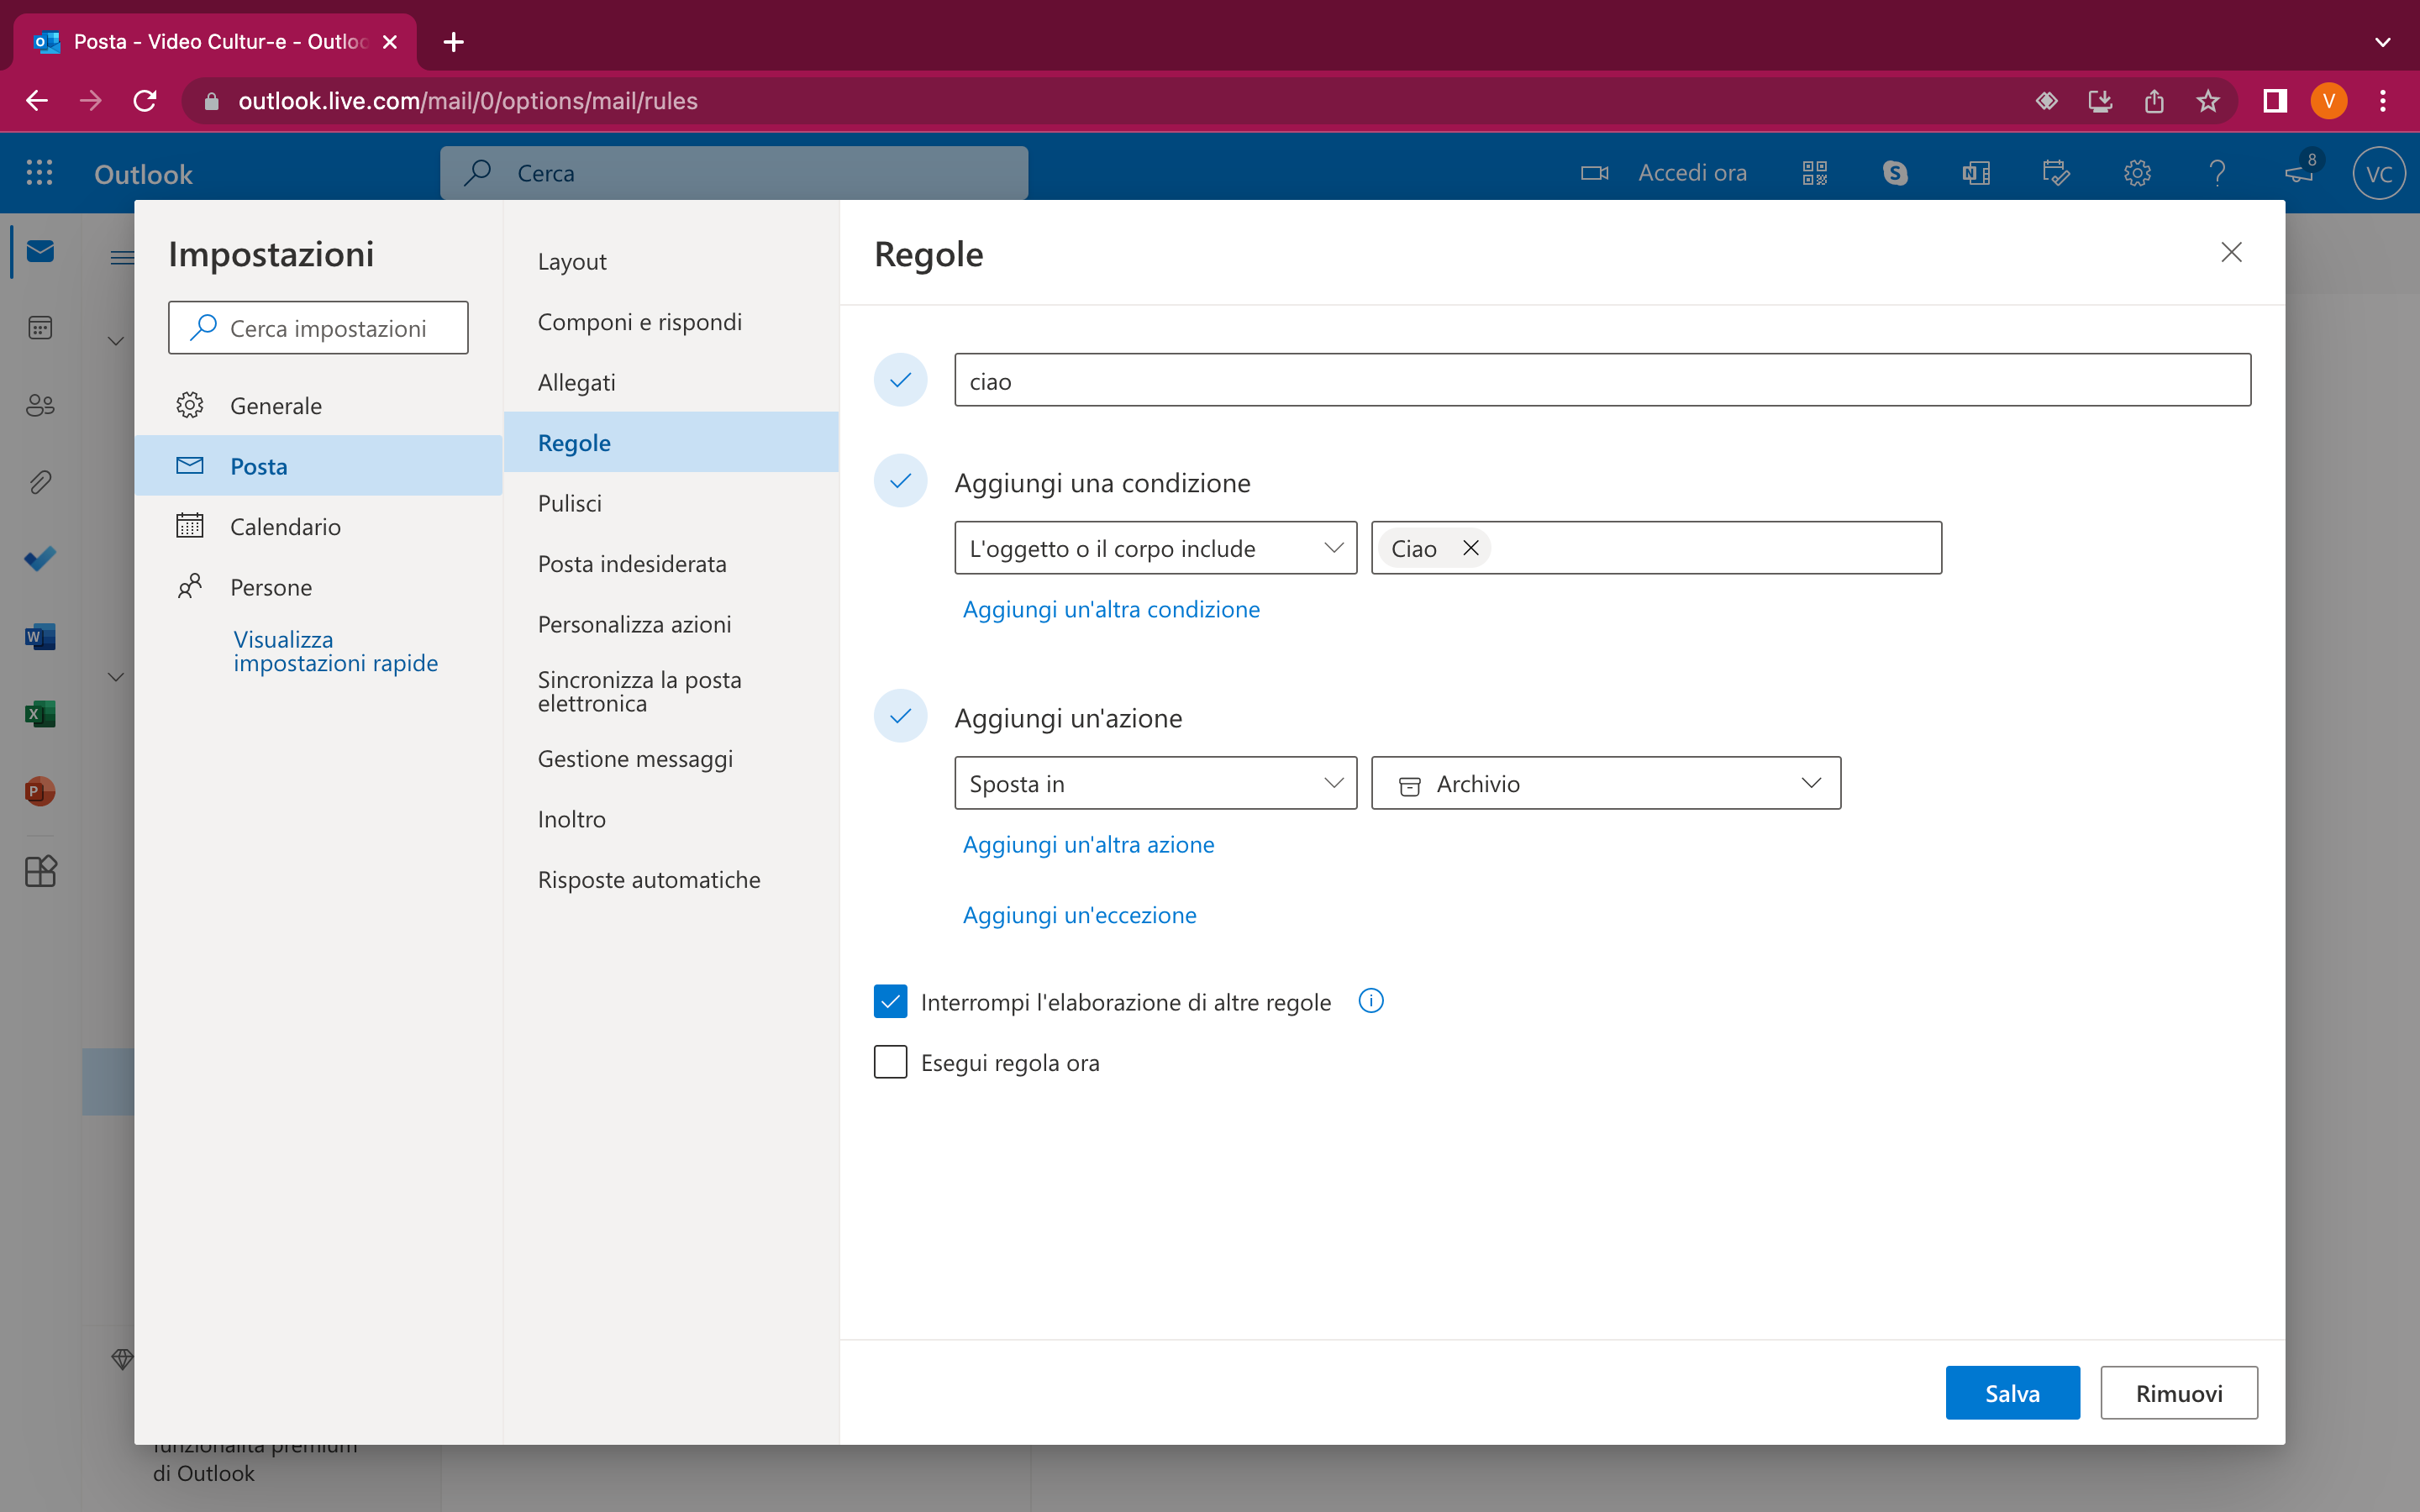Launch Excel from the sidebar
Viewport: 2420px width, 1512px height.
tap(40, 714)
